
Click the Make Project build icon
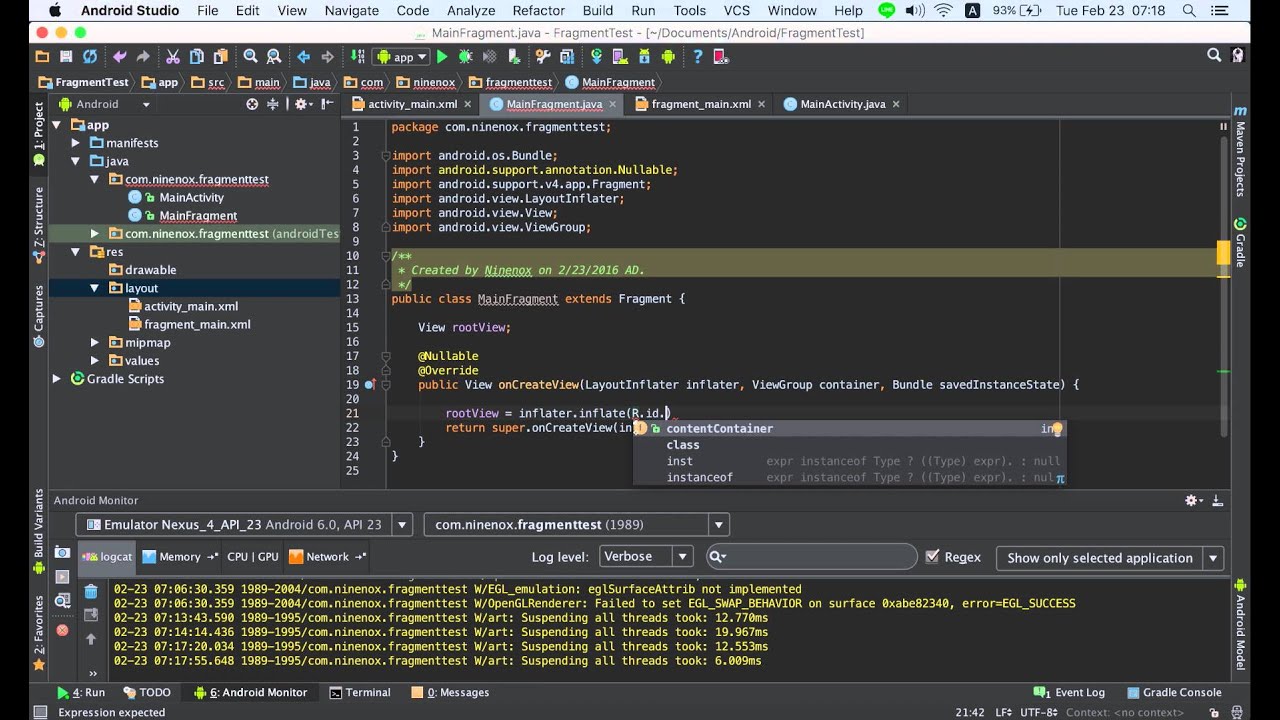[358, 57]
